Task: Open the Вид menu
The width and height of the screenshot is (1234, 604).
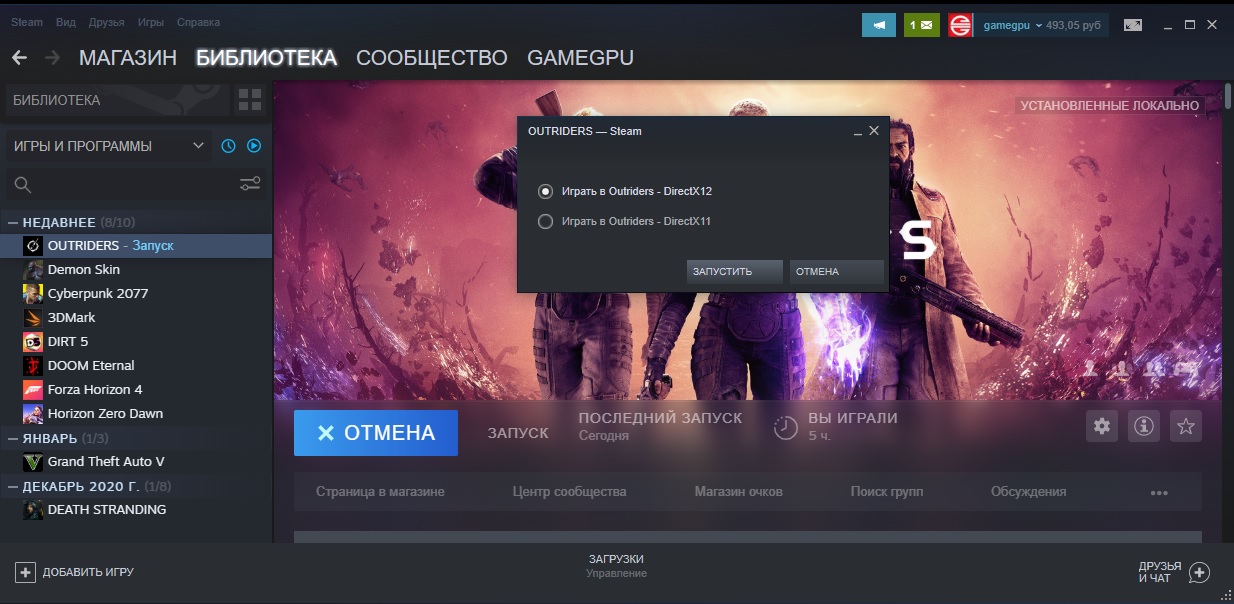Action: point(66,22)
